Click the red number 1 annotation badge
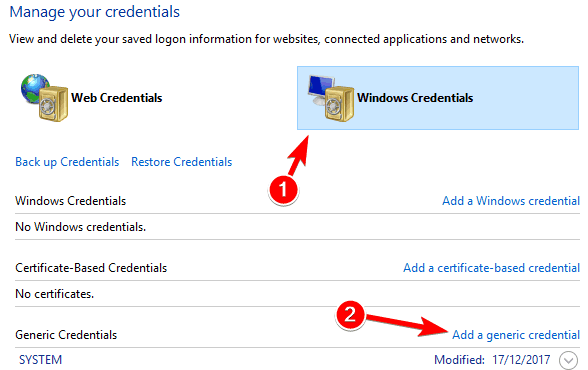 click(284, 189)
